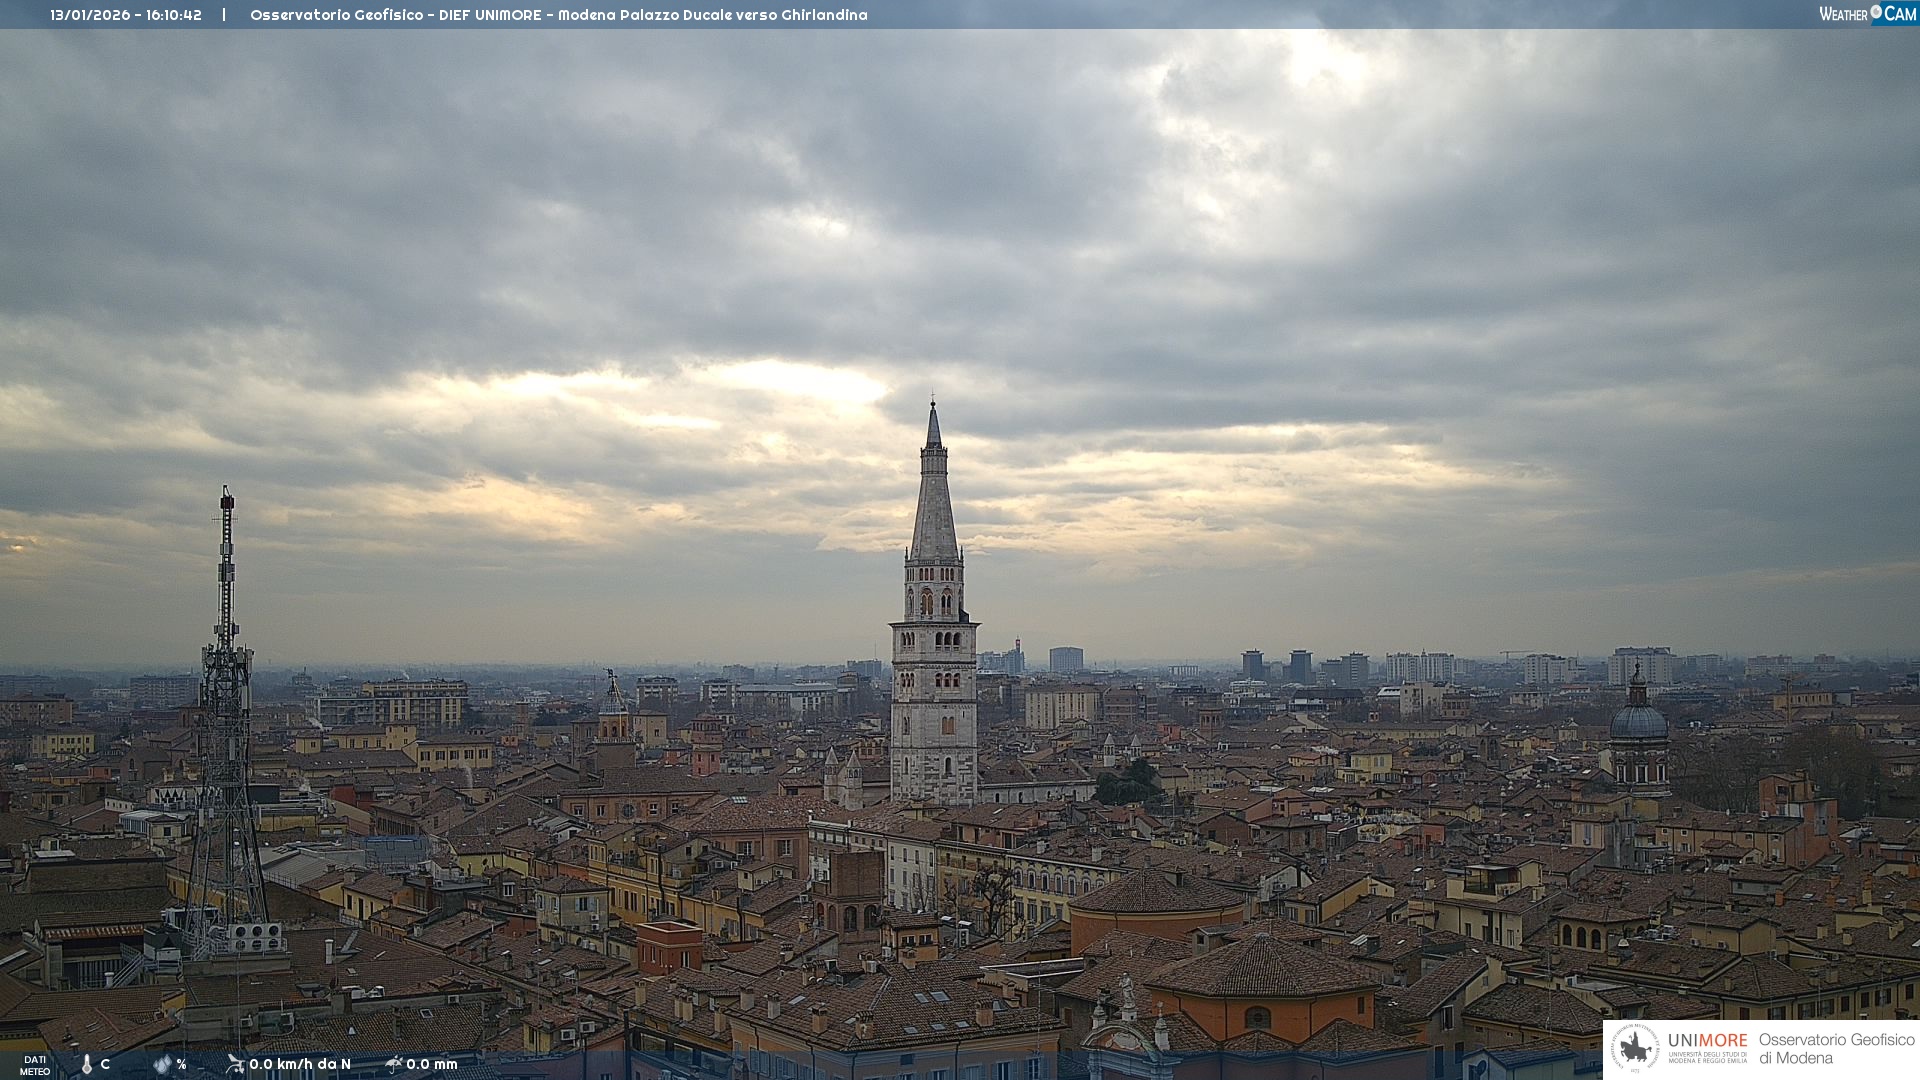Click the rain umbrella precipitation icon
The width and height of the screenshot is (1920, 1080).
tap(394, 1064)
